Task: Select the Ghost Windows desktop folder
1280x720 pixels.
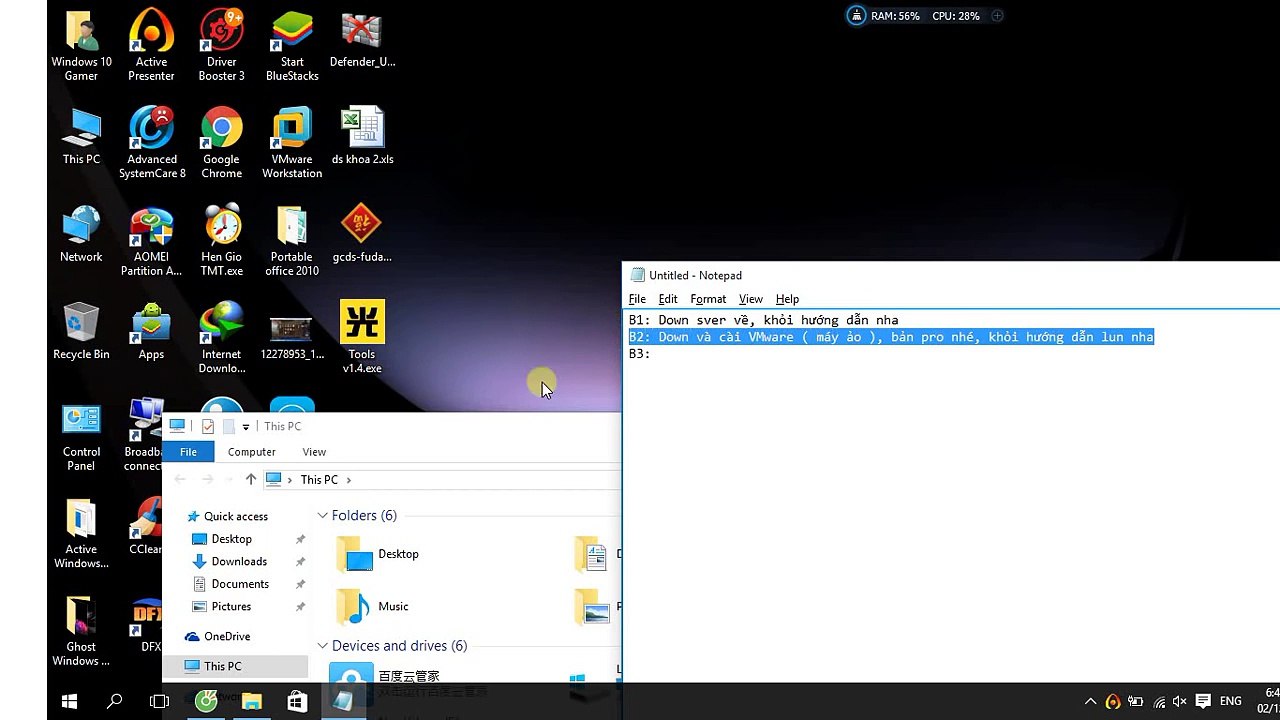Action: [x=81, y=631]
